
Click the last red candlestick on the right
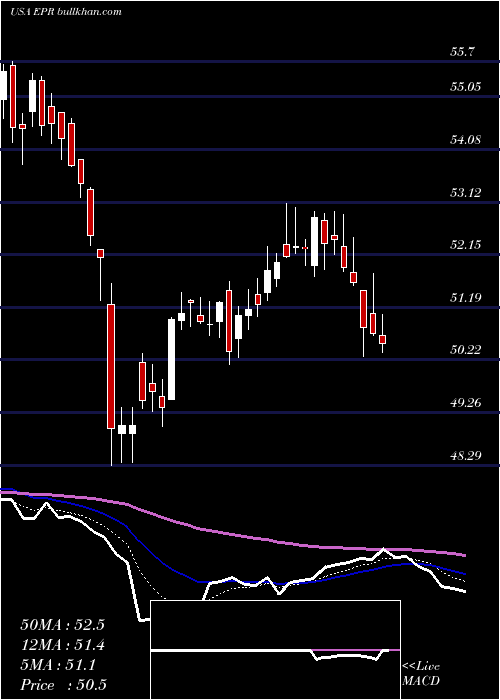[383, 340]
